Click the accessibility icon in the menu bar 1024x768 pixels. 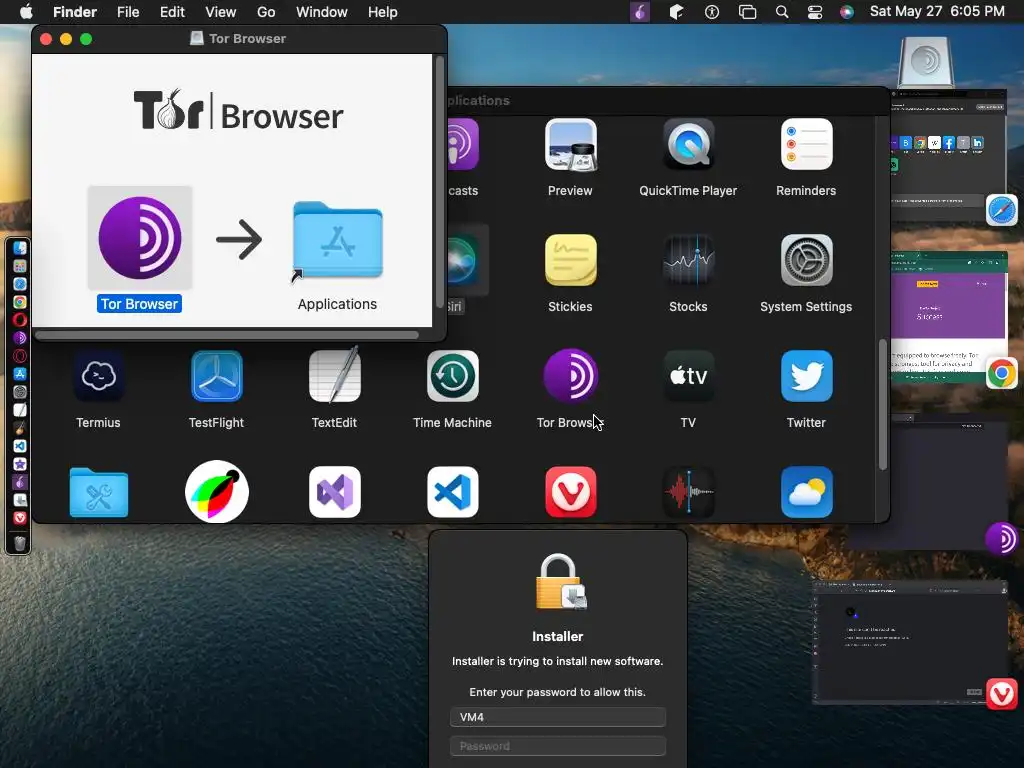(x=712, y=12)
